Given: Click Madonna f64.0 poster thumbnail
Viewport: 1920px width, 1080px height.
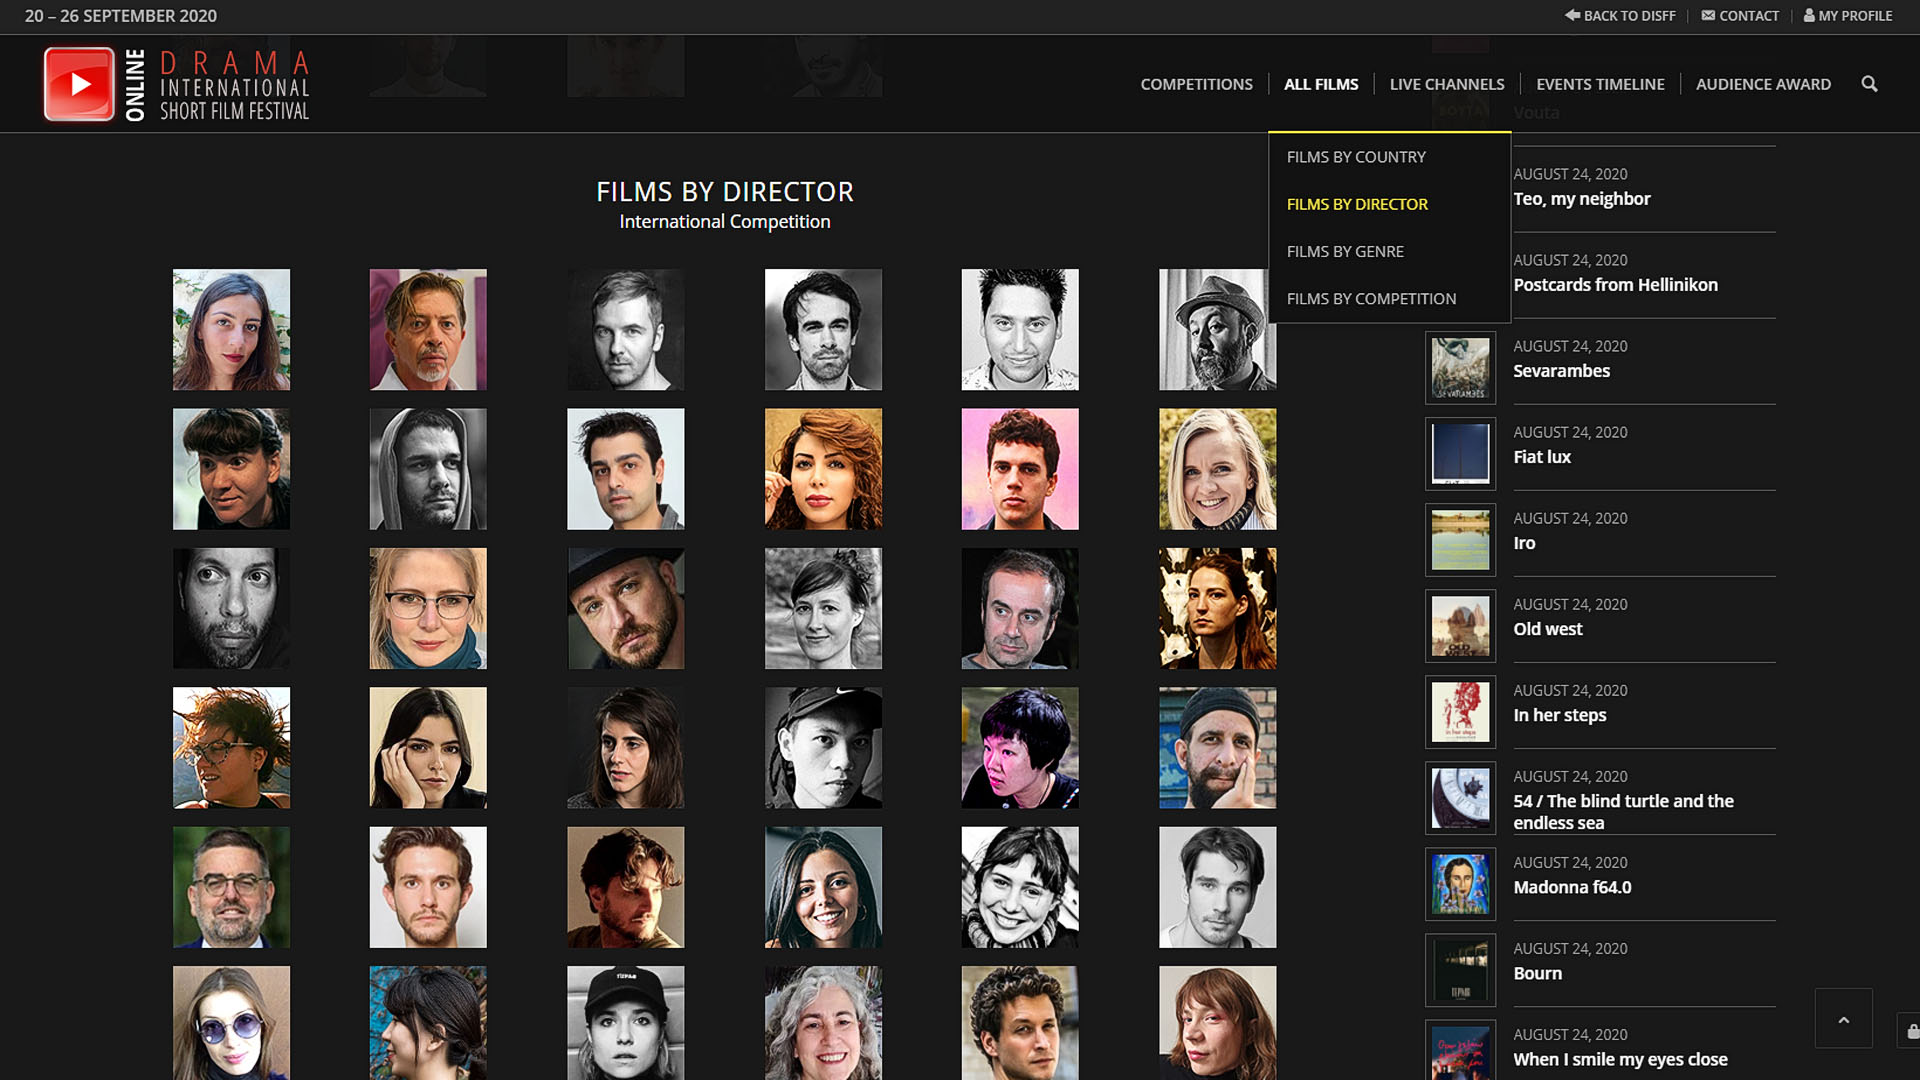Looking at the screenshot, I should tap(1460, 884).
